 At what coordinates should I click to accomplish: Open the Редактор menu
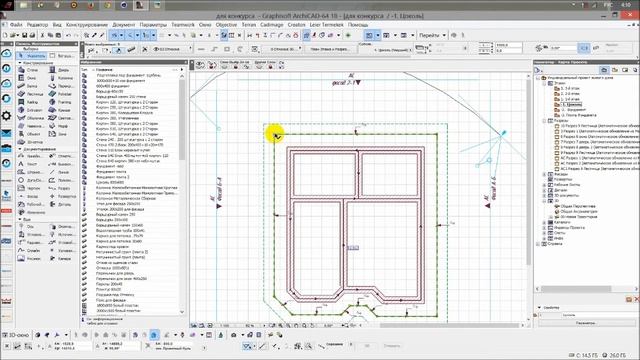(x=37, y=25)
